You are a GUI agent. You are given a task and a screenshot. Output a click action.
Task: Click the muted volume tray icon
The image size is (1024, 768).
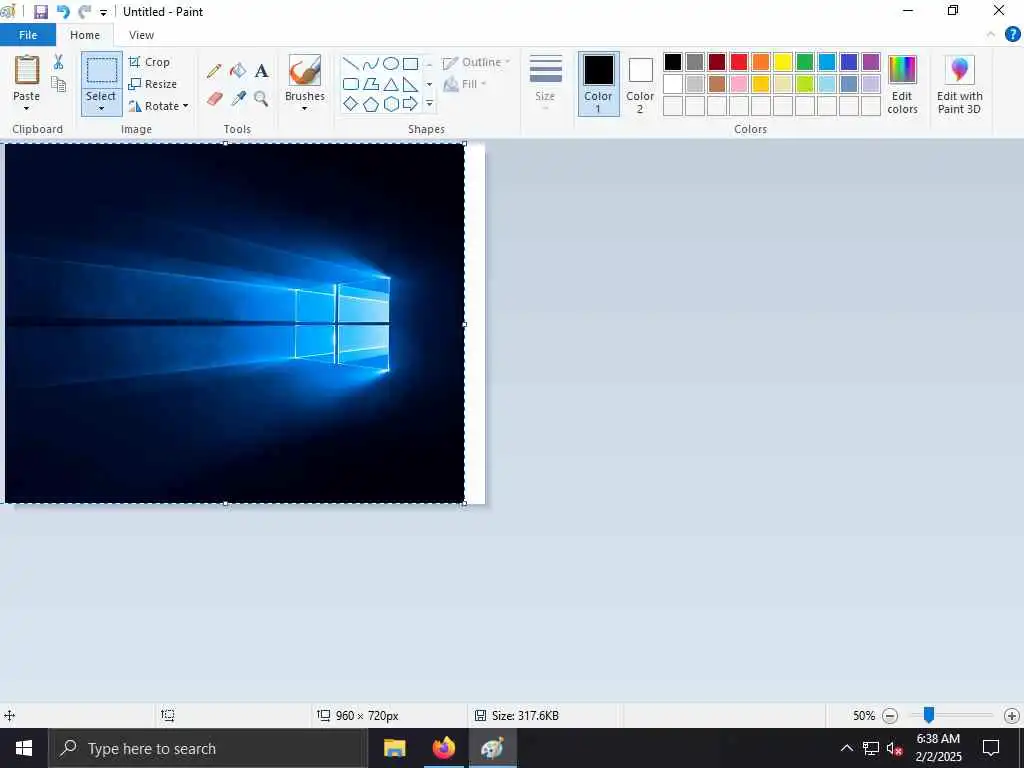[894, 748]
